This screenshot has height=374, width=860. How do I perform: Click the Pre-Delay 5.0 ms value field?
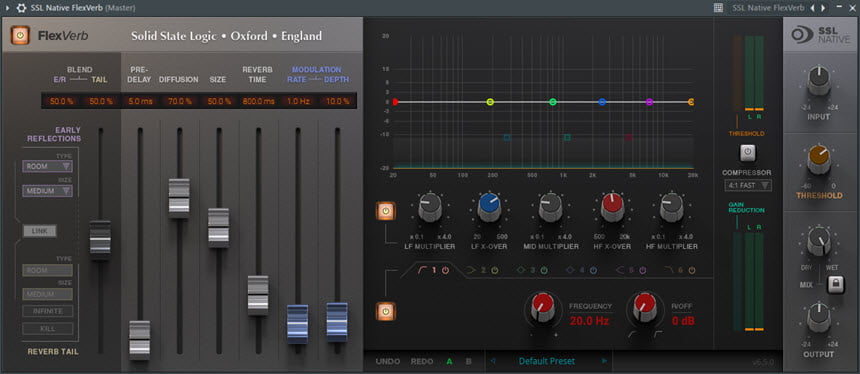(x=139, y=101)
